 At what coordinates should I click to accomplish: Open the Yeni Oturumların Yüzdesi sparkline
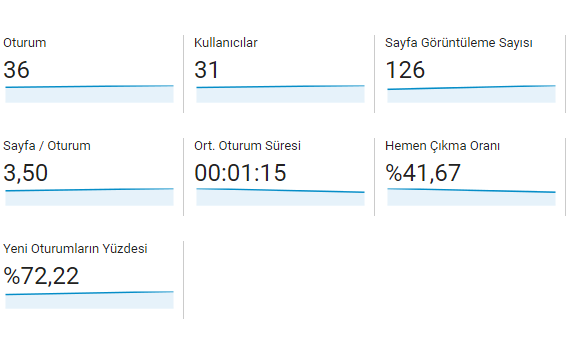89,300
